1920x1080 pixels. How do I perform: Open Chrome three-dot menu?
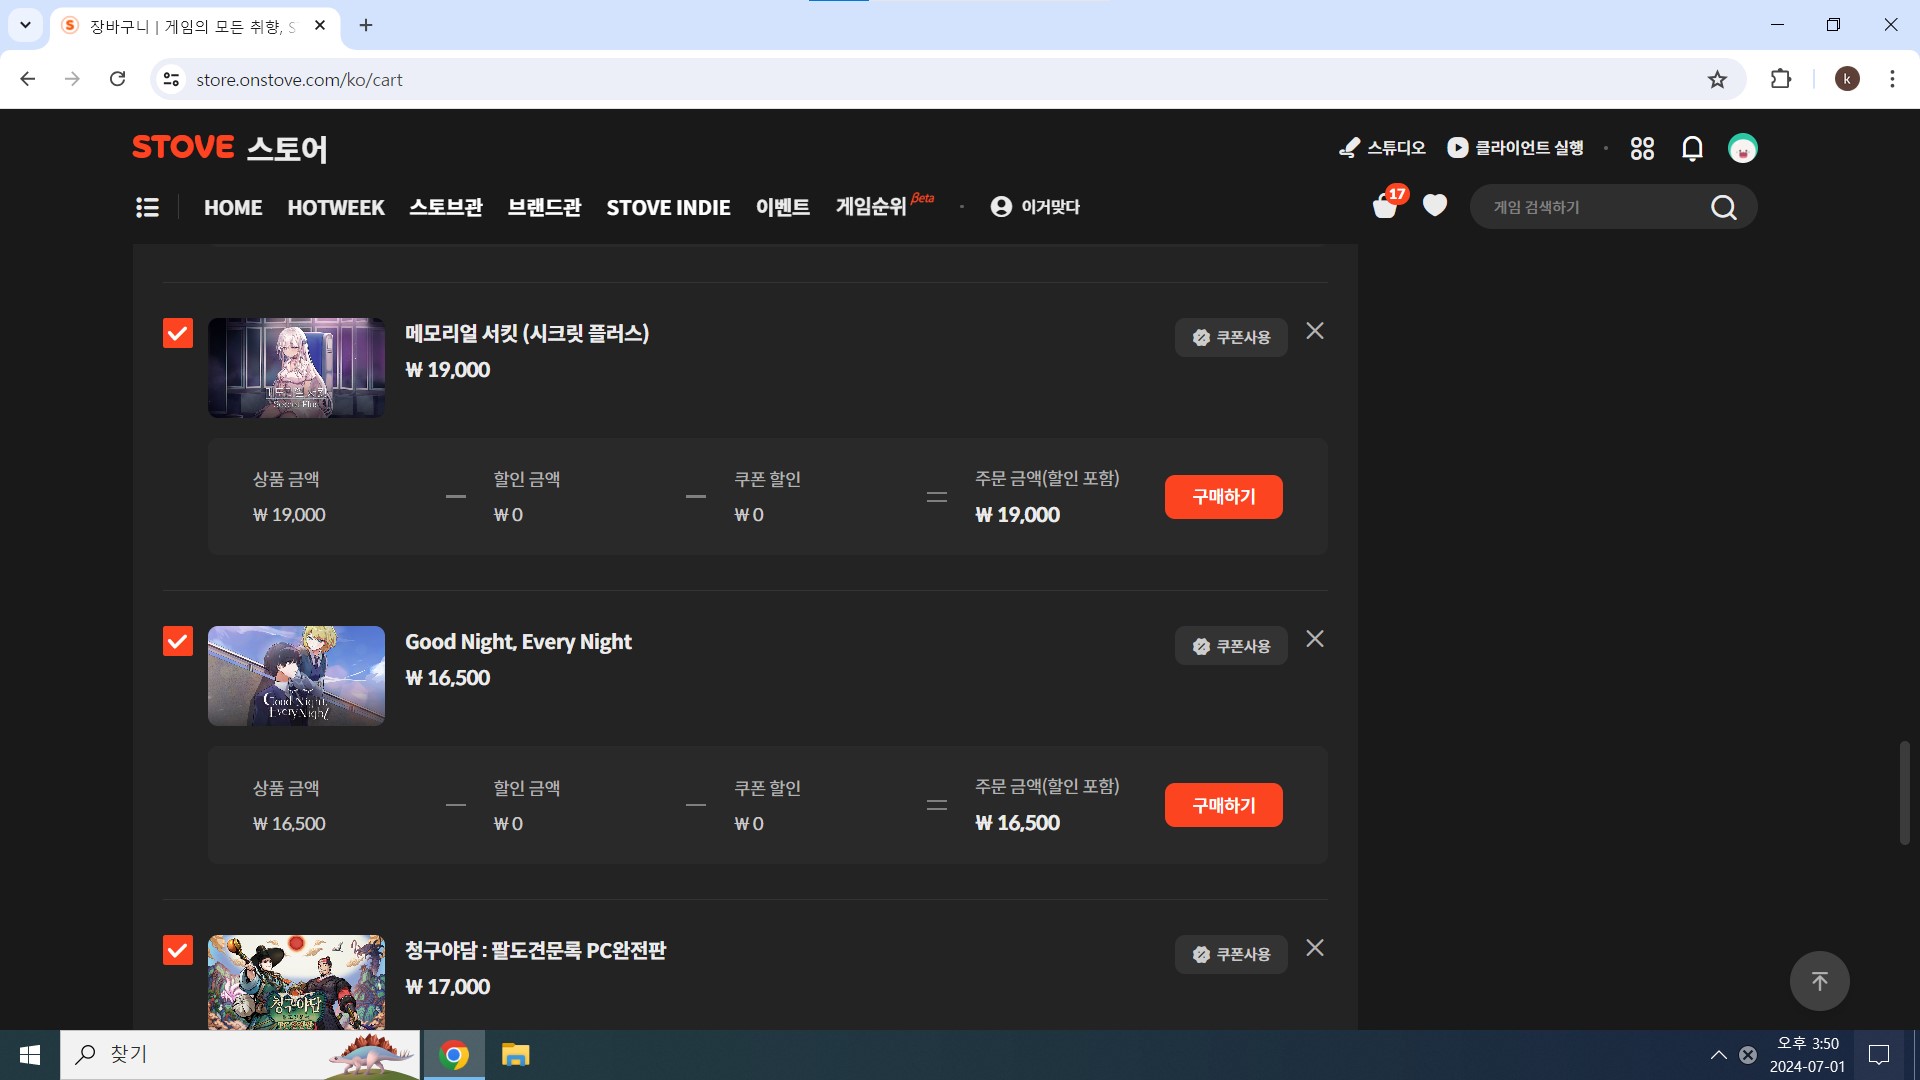point(1892,79)
